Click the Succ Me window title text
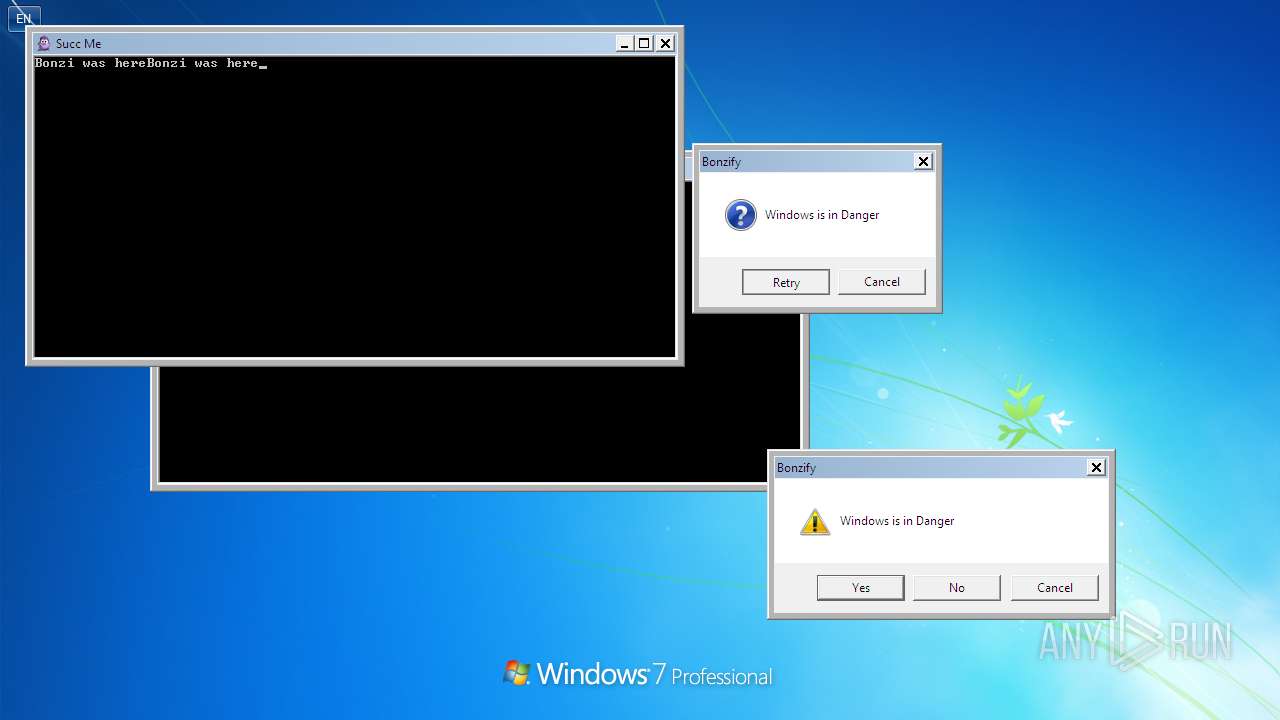Viewport: 1280px width, 720px height. (x=78, y=44)
